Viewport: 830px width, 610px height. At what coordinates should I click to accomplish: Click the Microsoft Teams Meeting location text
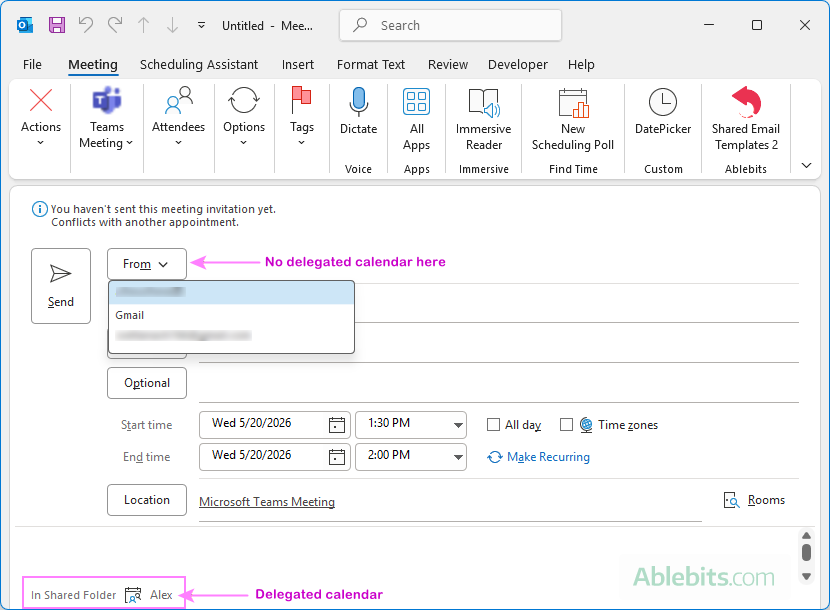(267, 501)
